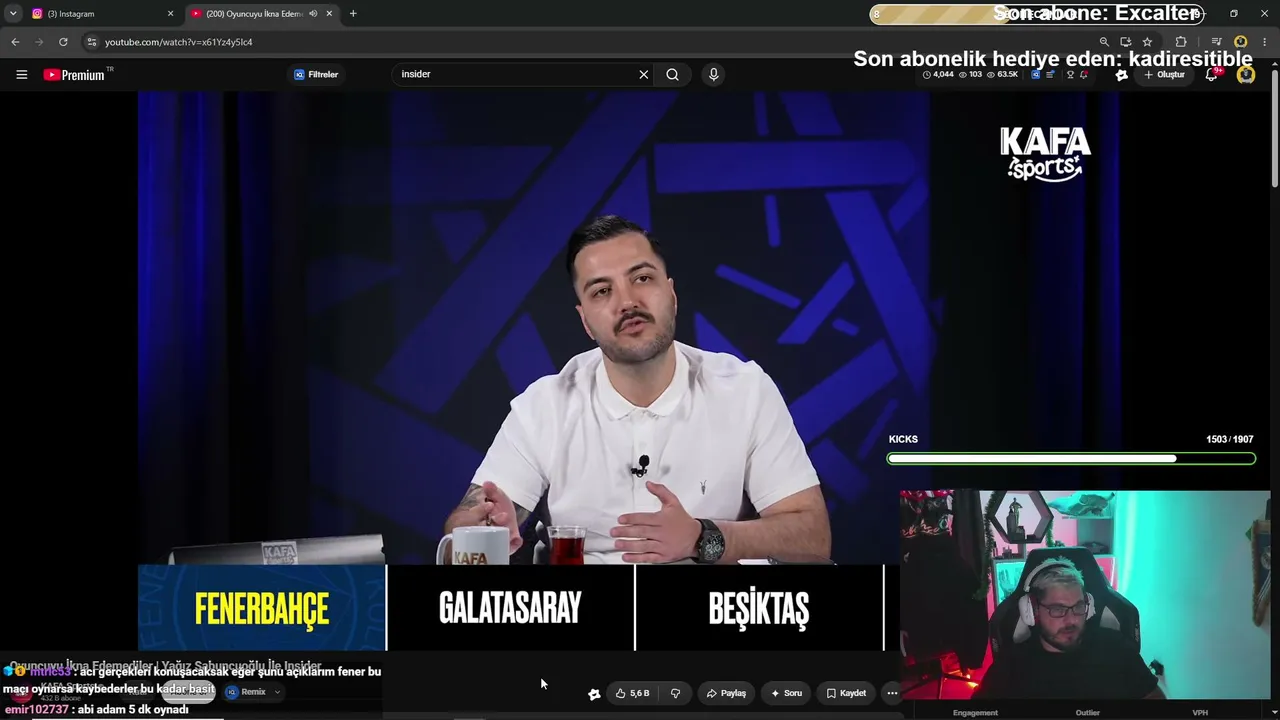
Task: Clear the search text with the X
Action: click(x=644, y=74)
